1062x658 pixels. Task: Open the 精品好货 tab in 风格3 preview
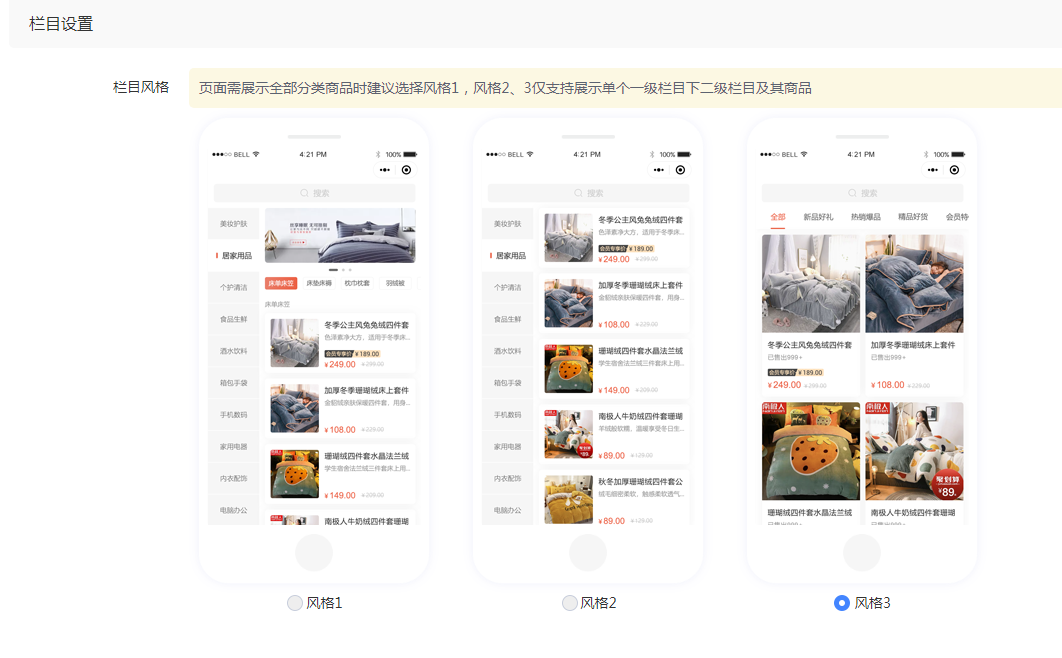click(913, 217)
